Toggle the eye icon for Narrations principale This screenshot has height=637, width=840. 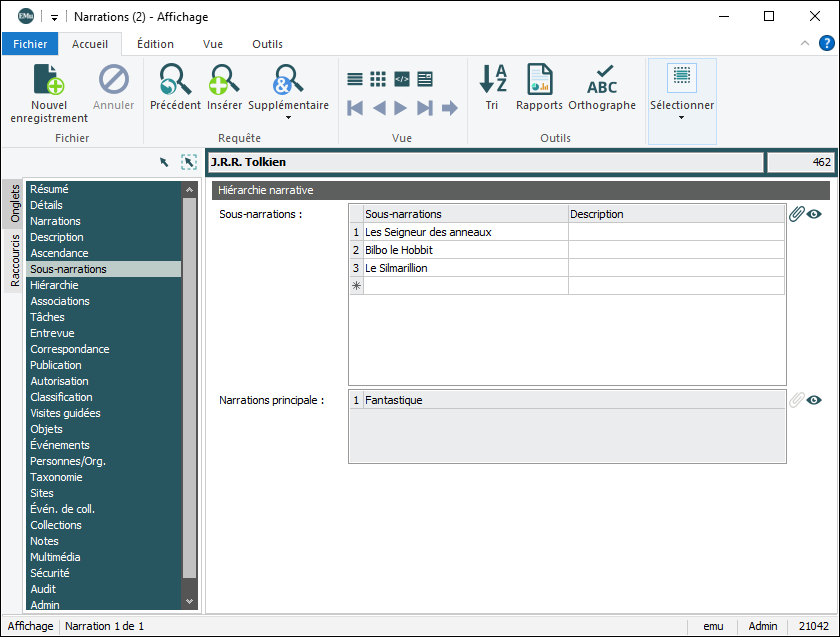coord(814,400)
